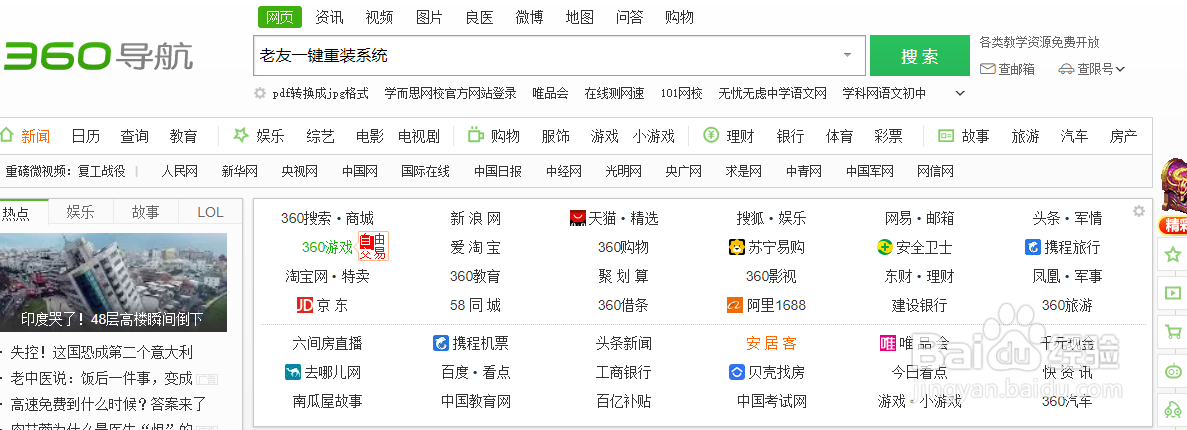The width and height of the screenshot is (1187, 430).
Task: Switch to the 地图 search tab
Action: pyautogui.click(x=579, y=17)
